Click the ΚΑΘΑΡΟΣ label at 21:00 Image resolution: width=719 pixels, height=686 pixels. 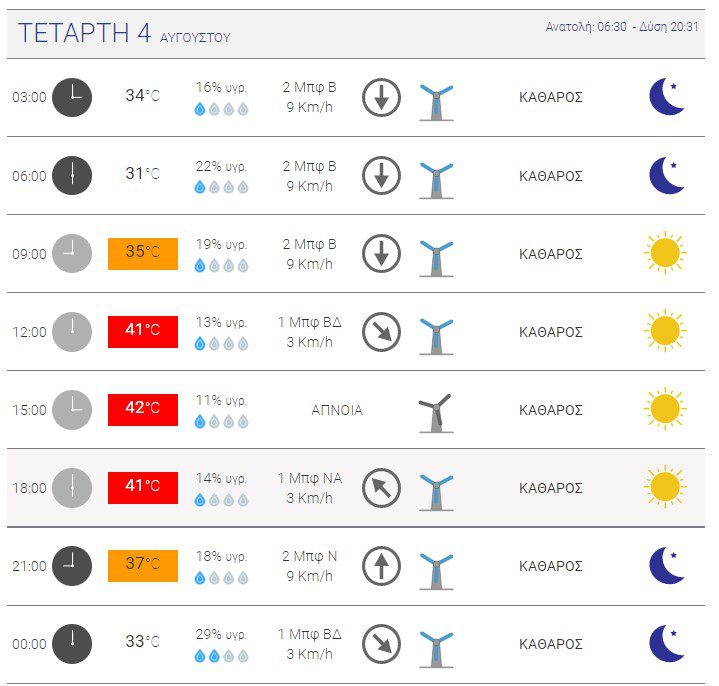tap(551, 566)
